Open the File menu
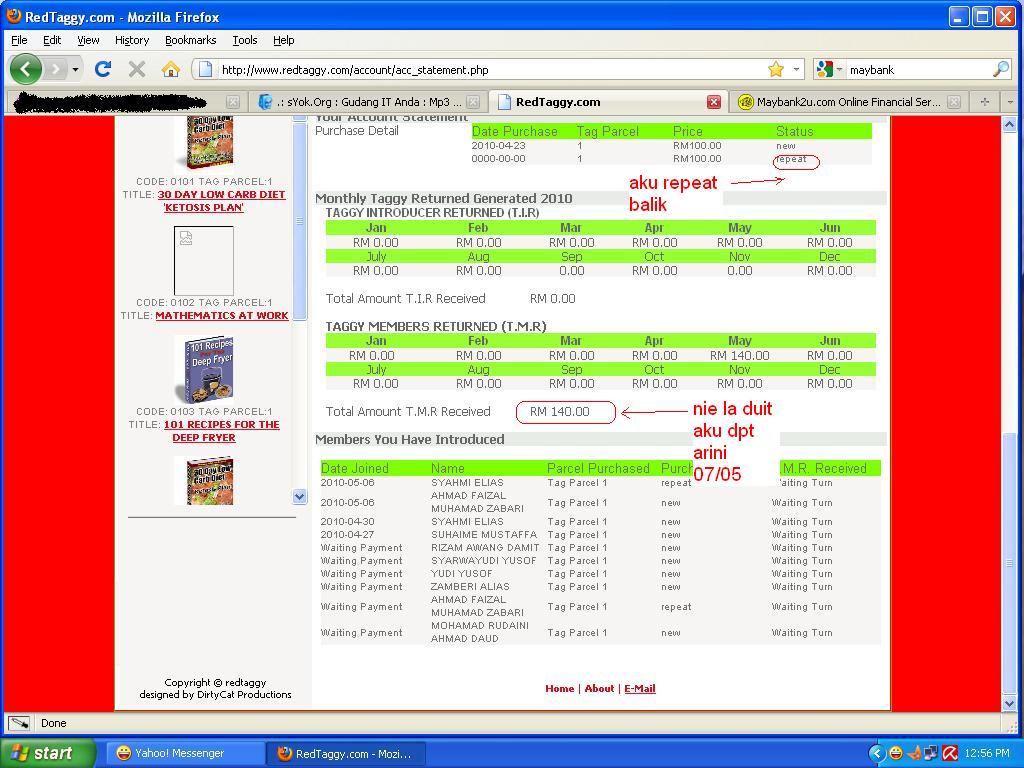Screen dimensions: 1024x768 click(x=19, y=40)
